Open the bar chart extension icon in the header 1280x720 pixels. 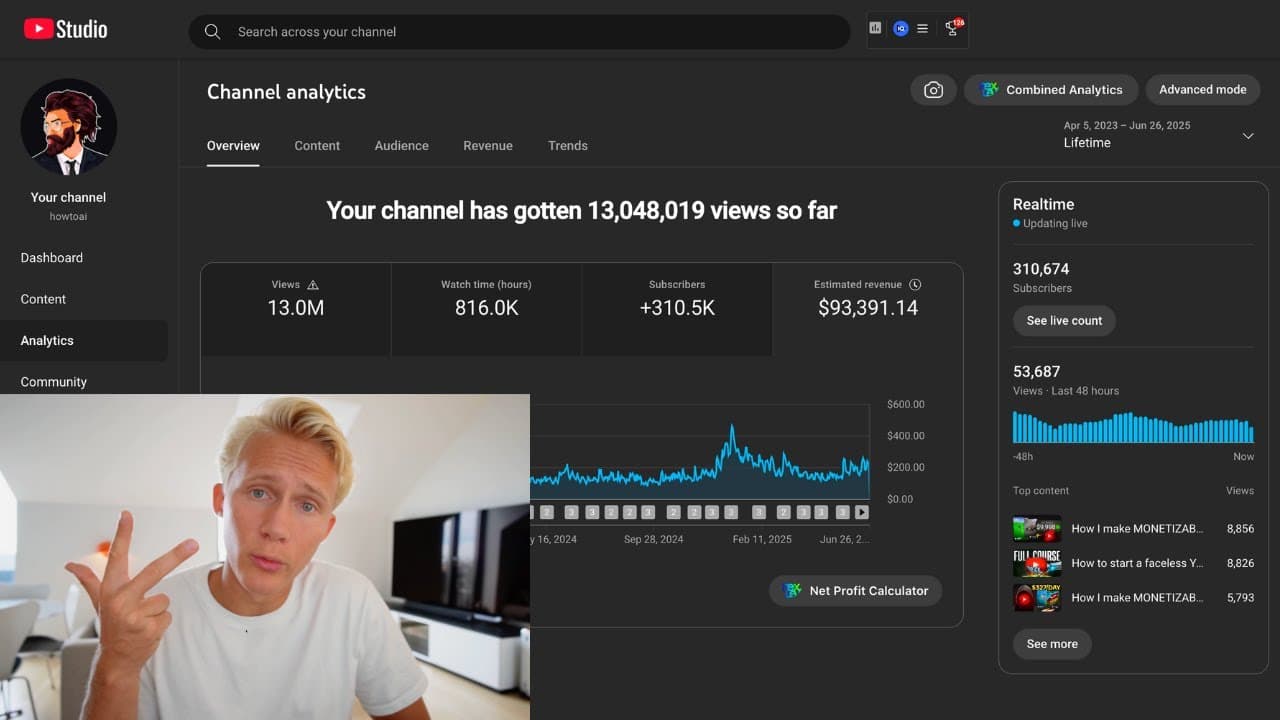876,29
